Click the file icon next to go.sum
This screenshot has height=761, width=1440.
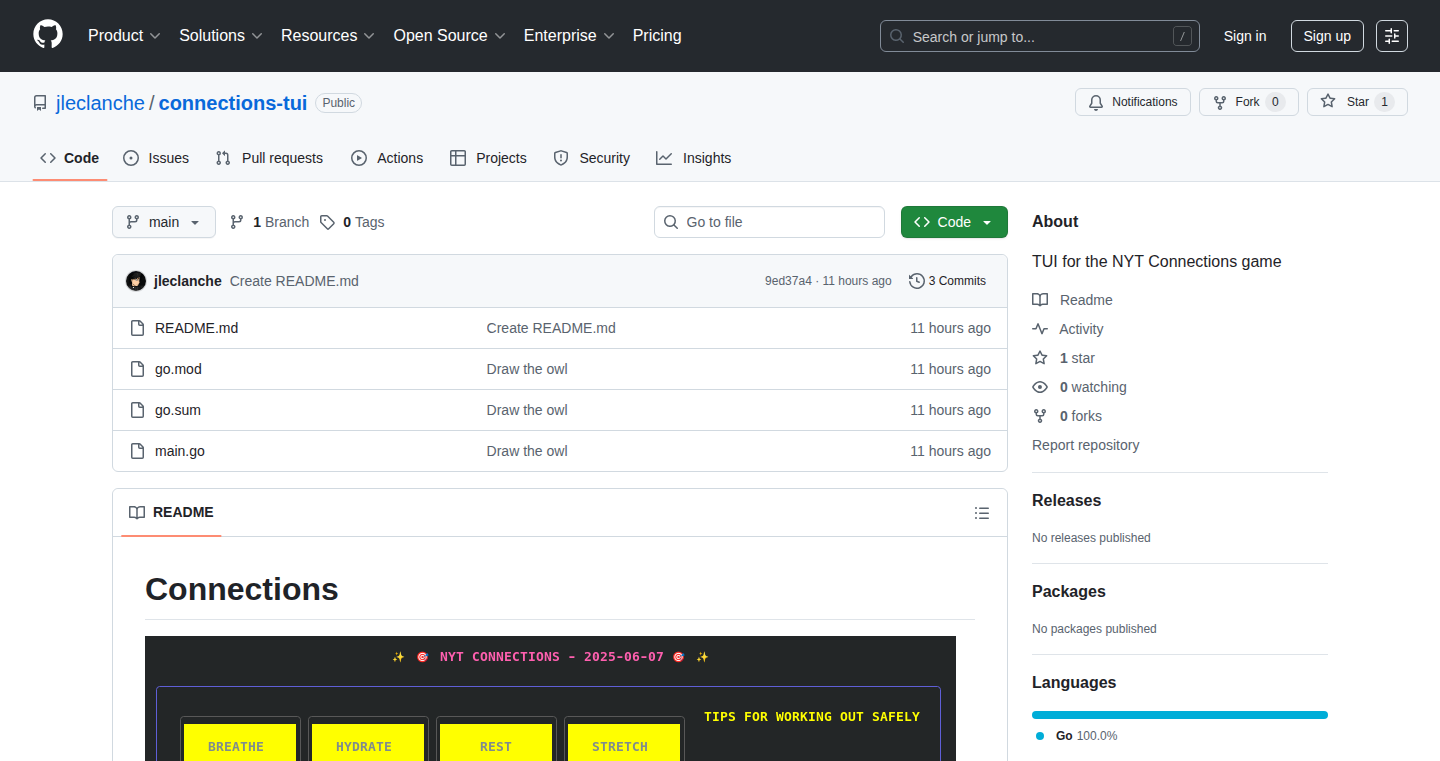tap(138, 410)
